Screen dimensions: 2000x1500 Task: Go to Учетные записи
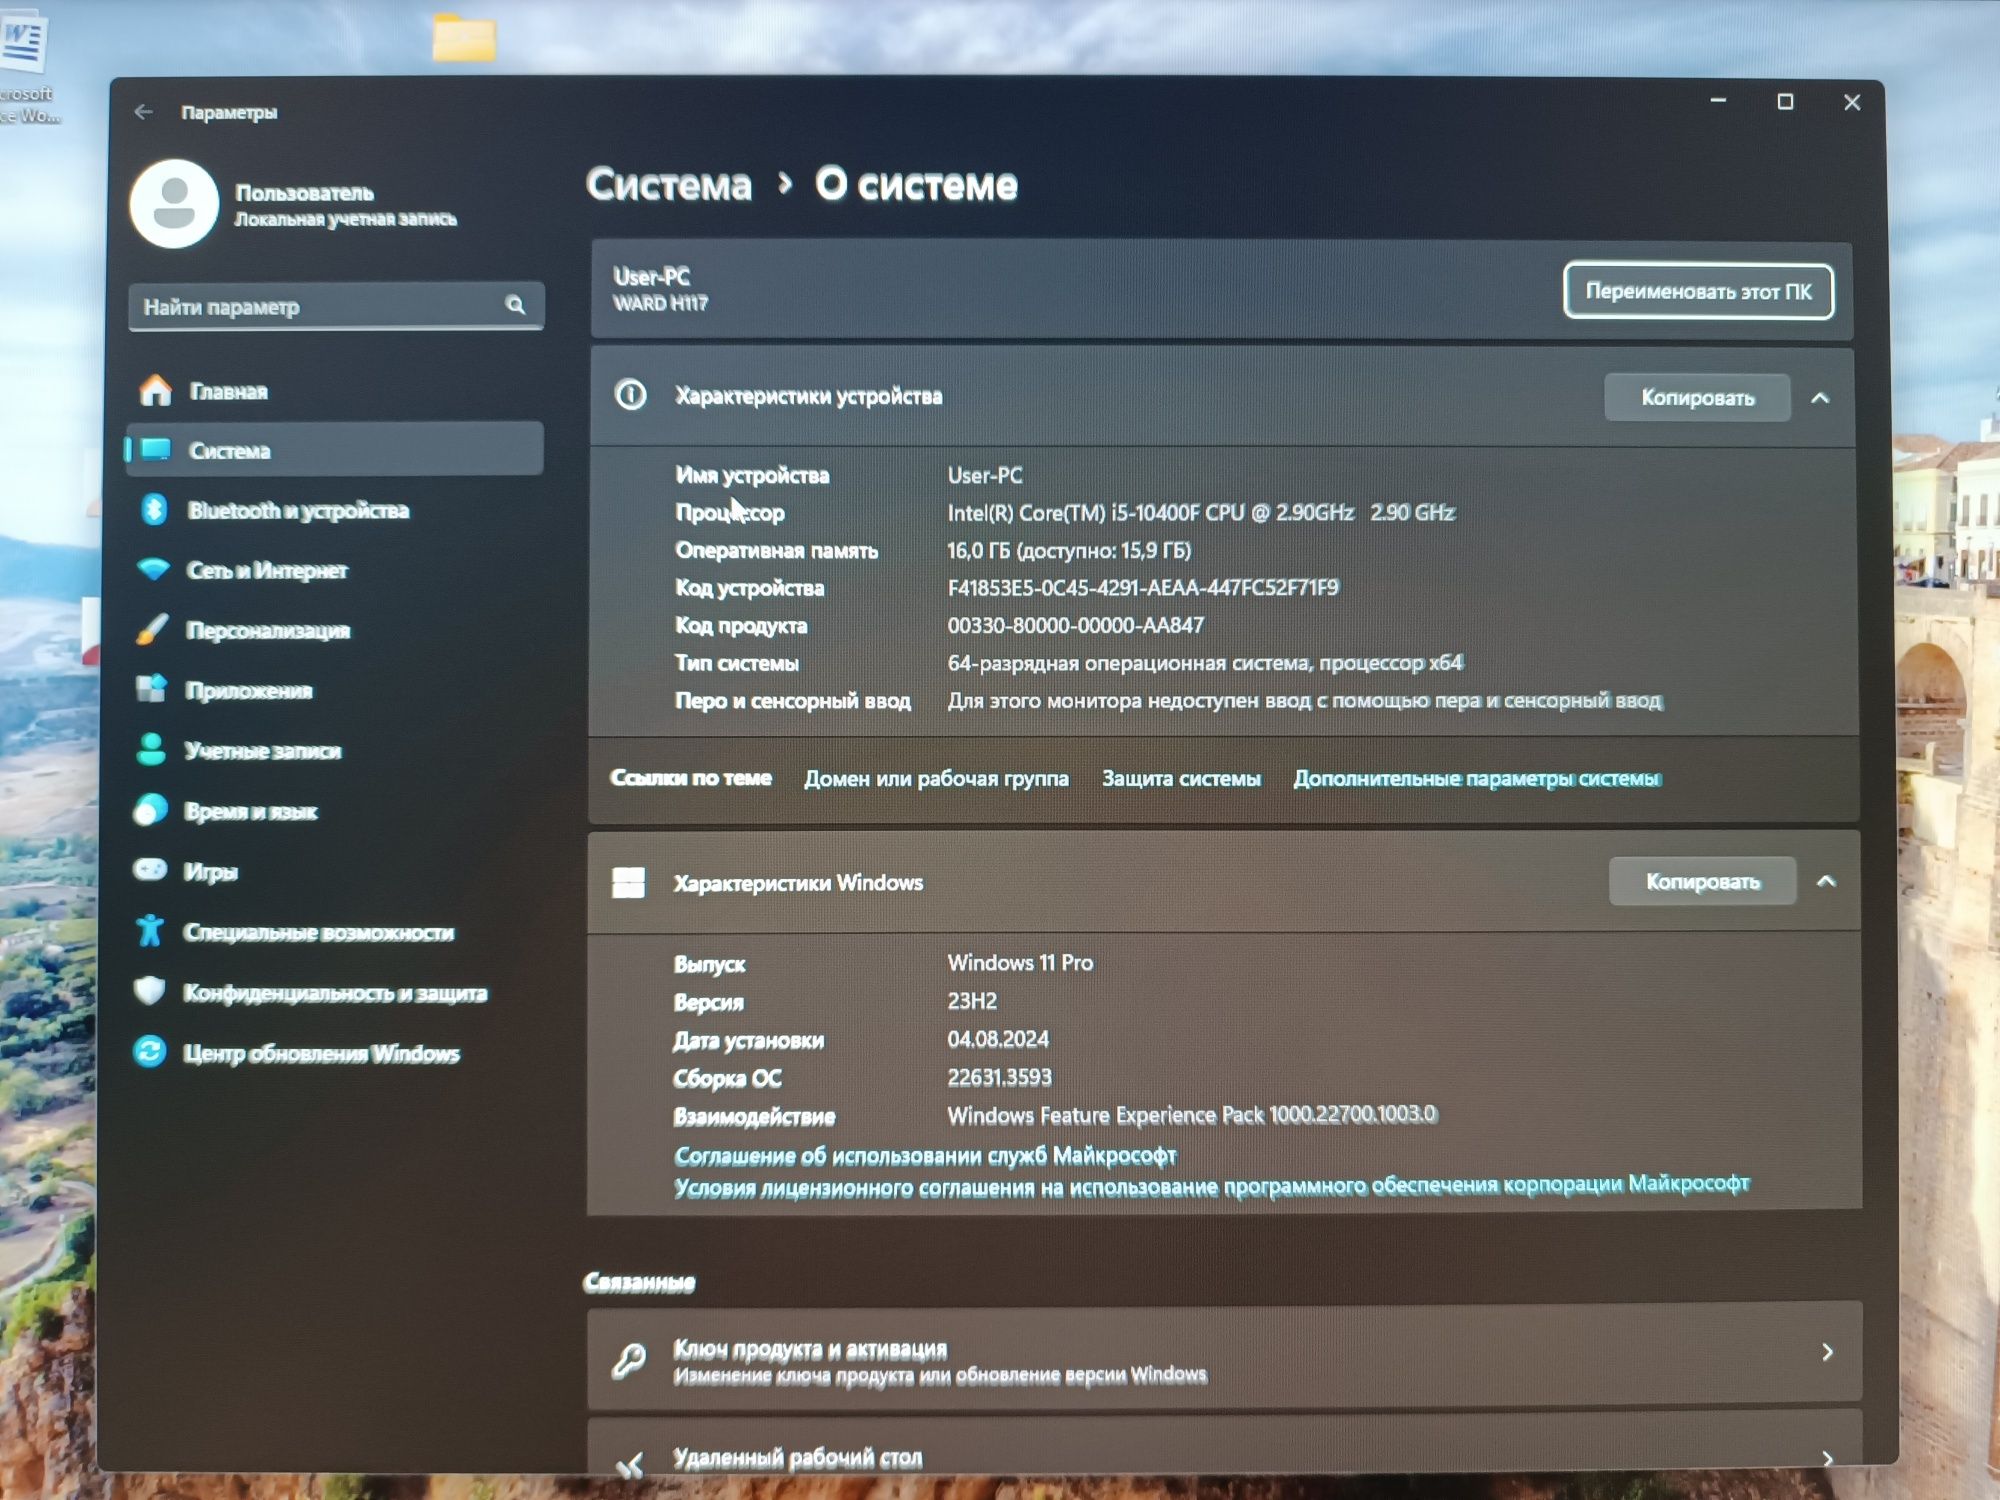pyautogui.click(x=334, y=750)
